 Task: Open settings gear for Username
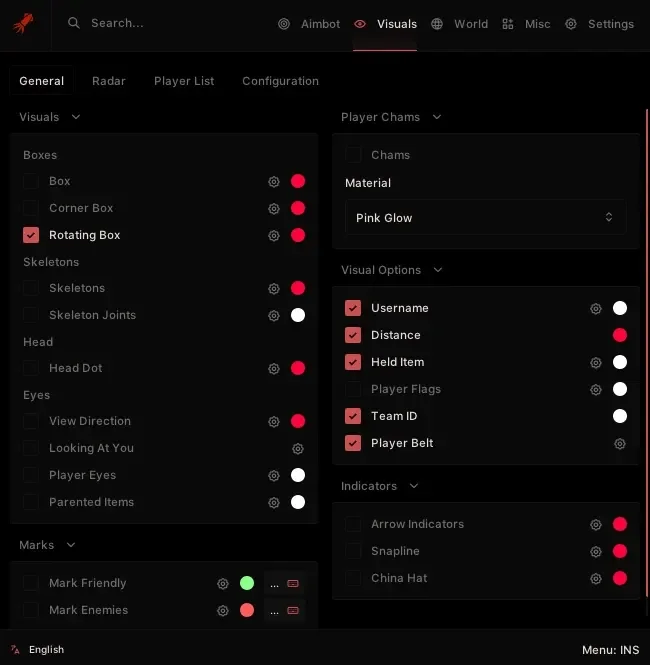(x=596, y=309)
